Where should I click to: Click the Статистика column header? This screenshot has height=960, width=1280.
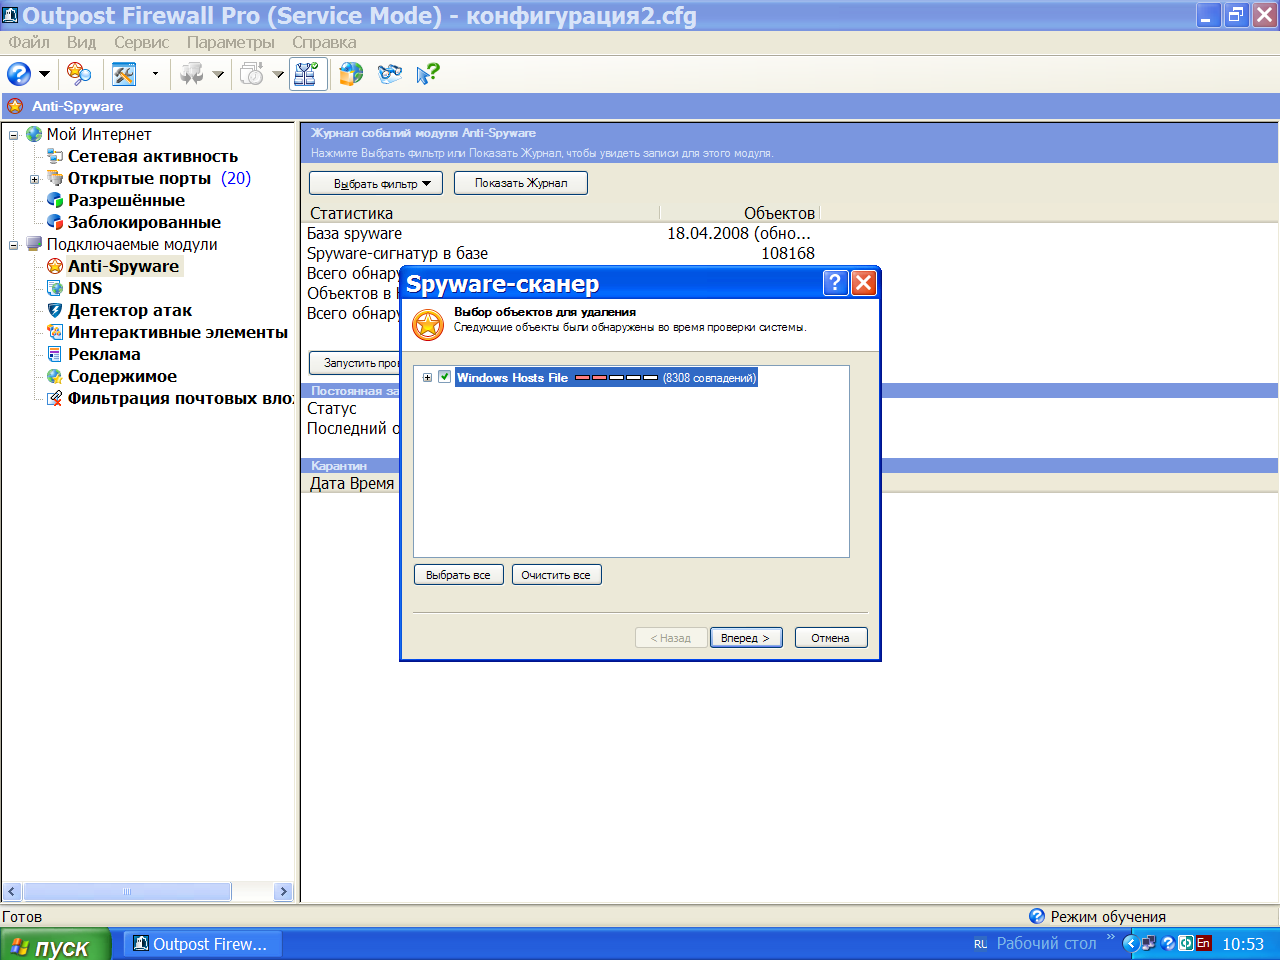point(480,213)
